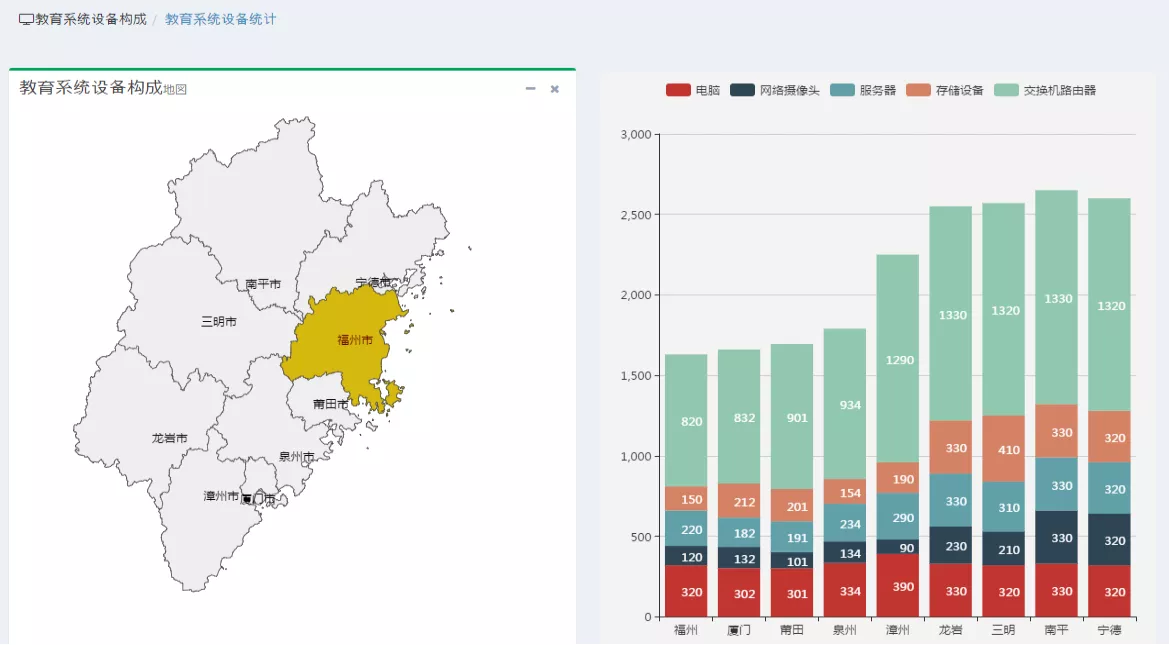Collapse the map panel with minus icon
1169x645 pixels.
click(530, 89)
